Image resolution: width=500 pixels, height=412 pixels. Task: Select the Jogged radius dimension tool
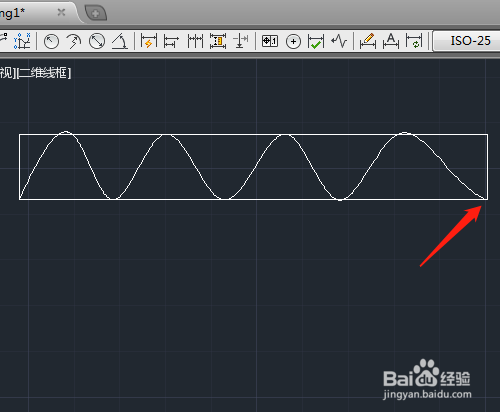pos(74,41)
